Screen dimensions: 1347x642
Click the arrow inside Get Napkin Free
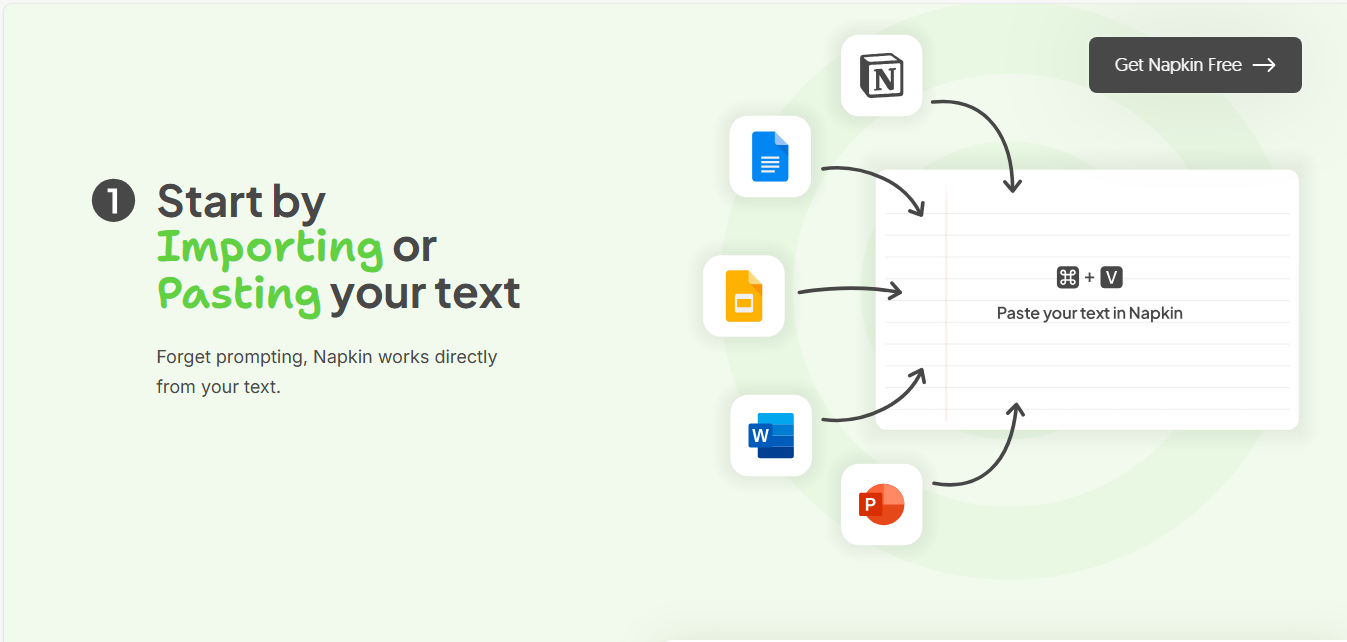click(x=1264, y=65)
